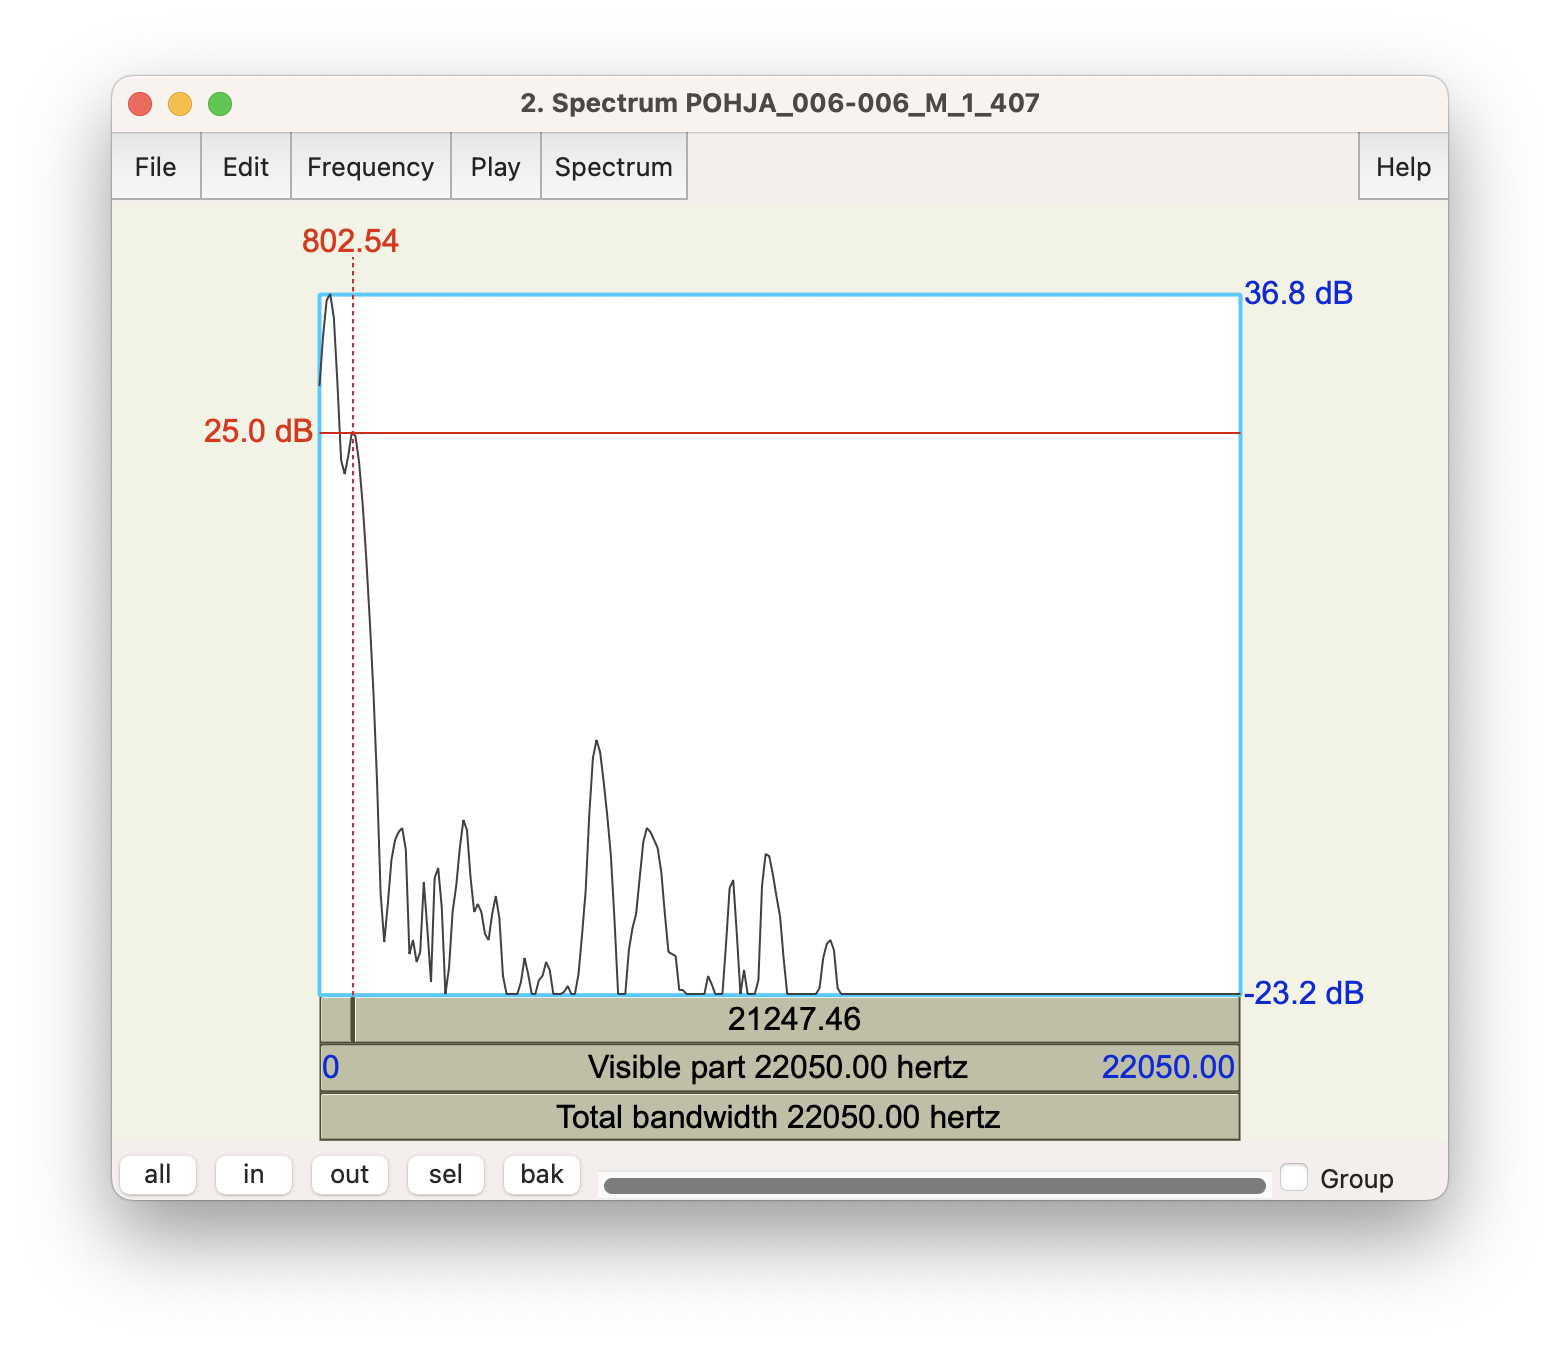
Task: Open the Help menu
Action: coord(1403,167)
